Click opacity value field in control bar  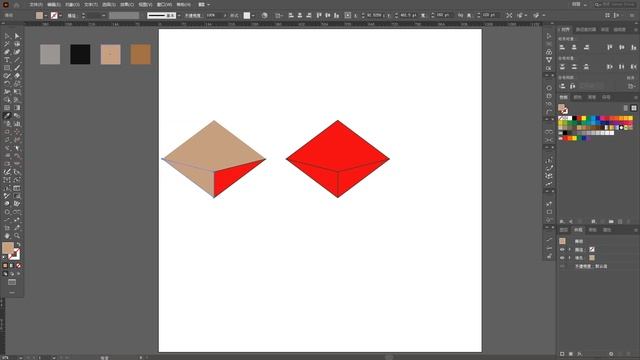pyautogui.click(x=214, y=16)
